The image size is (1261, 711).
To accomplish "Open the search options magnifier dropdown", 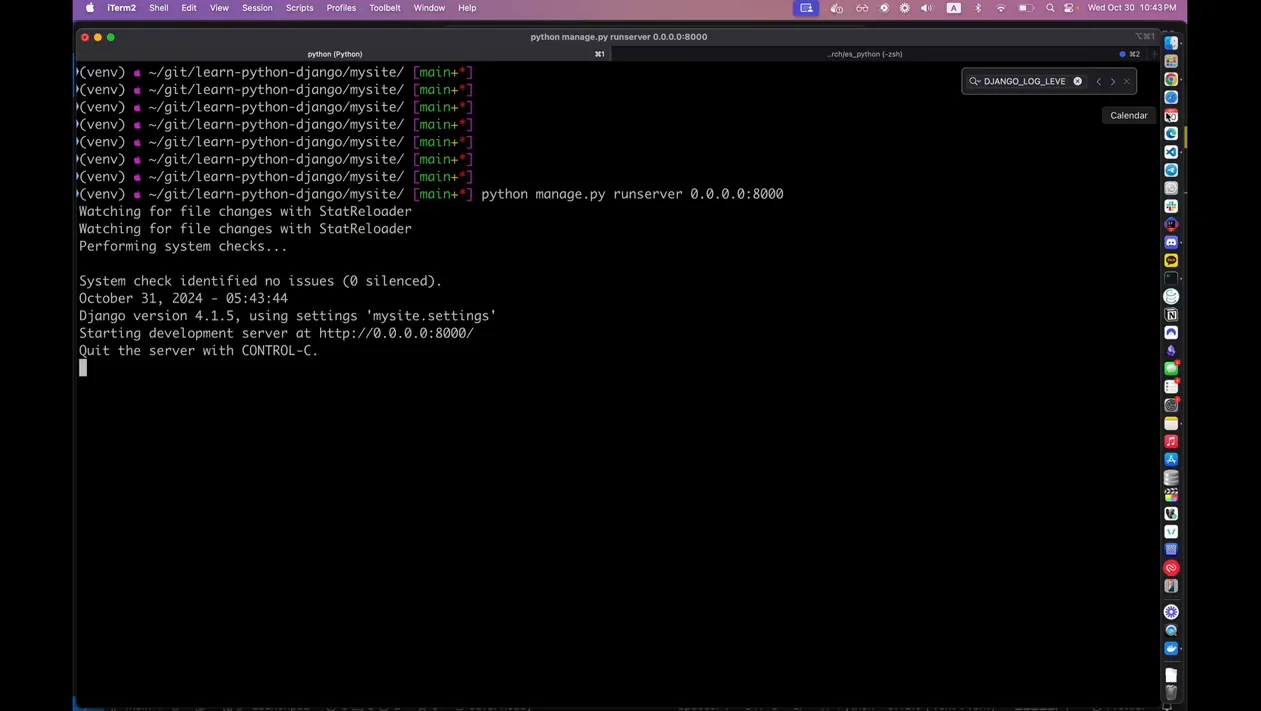I will click(975, 81).
